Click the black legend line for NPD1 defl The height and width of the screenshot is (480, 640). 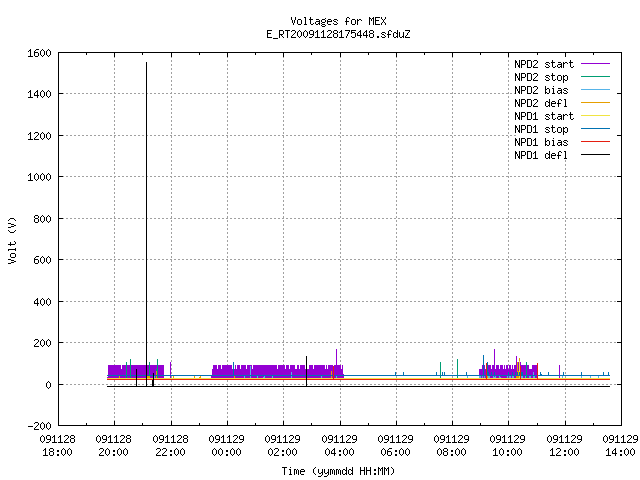click(596, 155)
